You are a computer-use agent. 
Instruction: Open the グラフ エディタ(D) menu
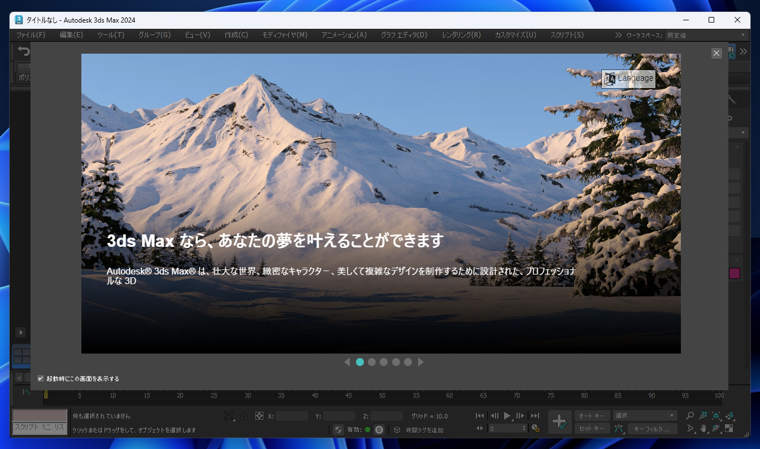click(404, 35)
